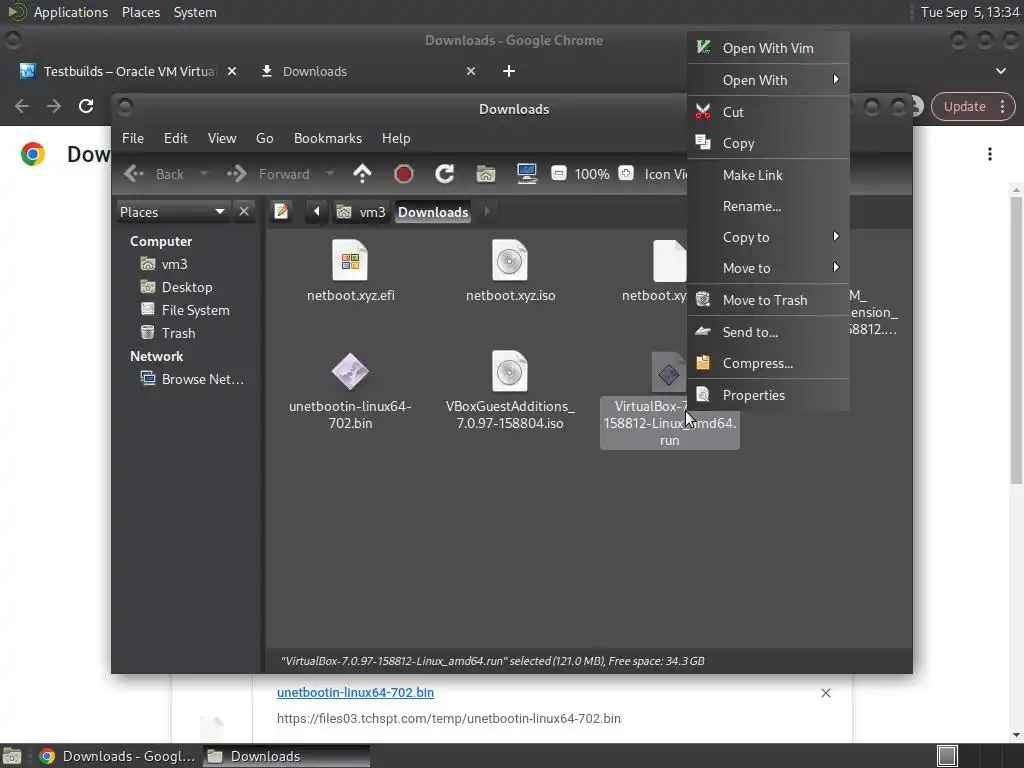The image size is (1024, 768).
Task: Open File System in sidebar
Action: click(x=185, y=310)
